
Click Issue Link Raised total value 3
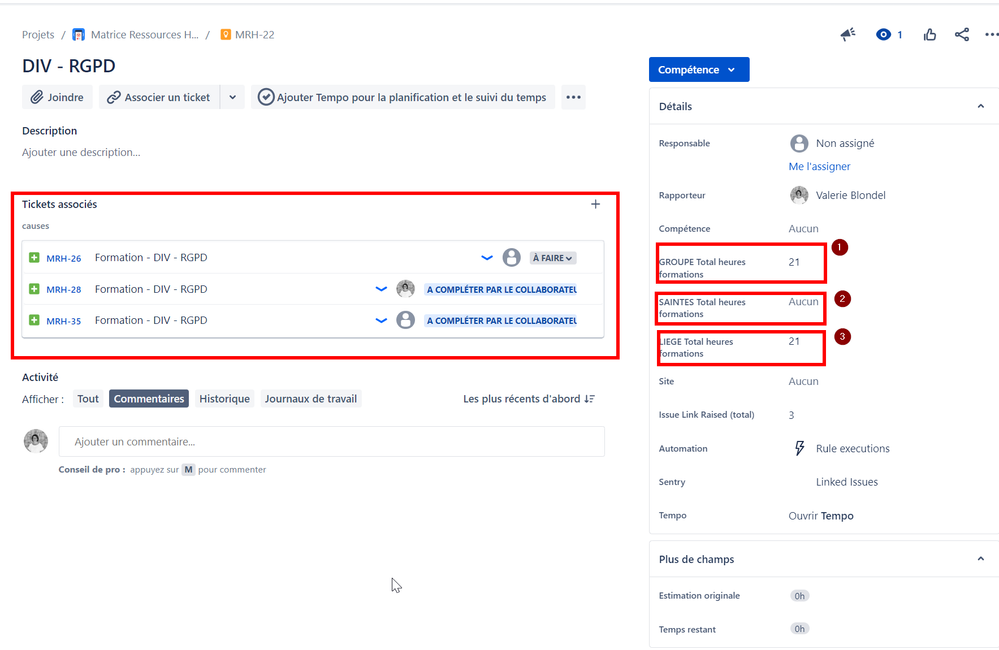(791, 415)
